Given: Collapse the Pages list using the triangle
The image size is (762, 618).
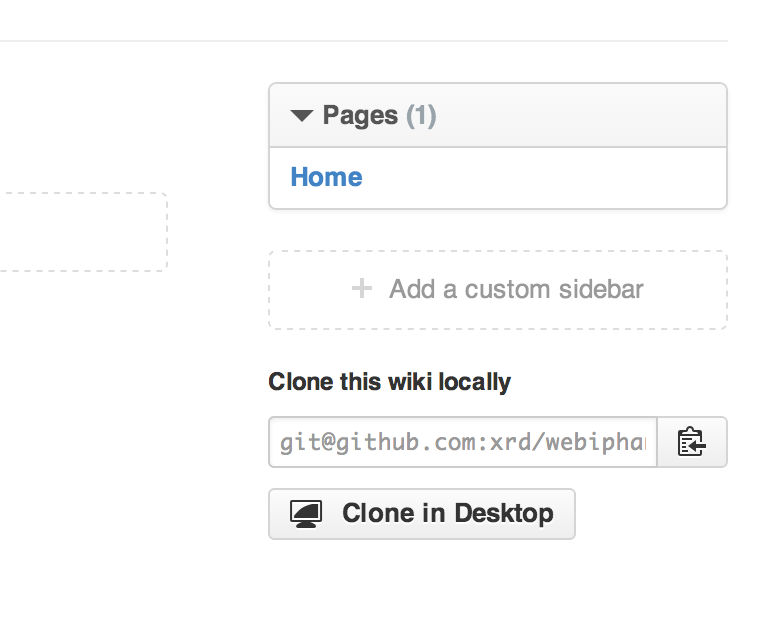Looking at the screenshot, I should tap(302, 116).
